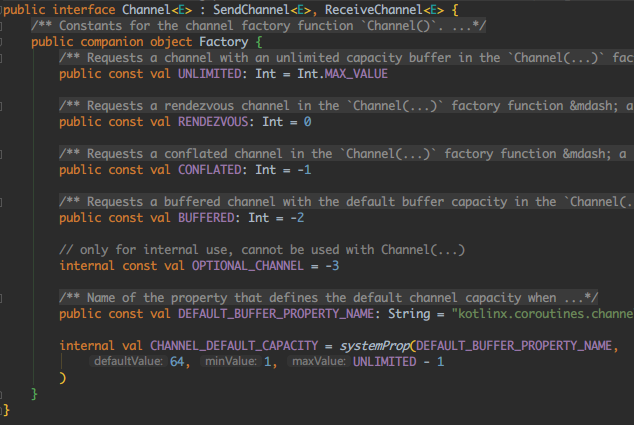
Task: Click the CHANNEL_DEFAULT_CAPACITY property name
Action: point(234,346)
